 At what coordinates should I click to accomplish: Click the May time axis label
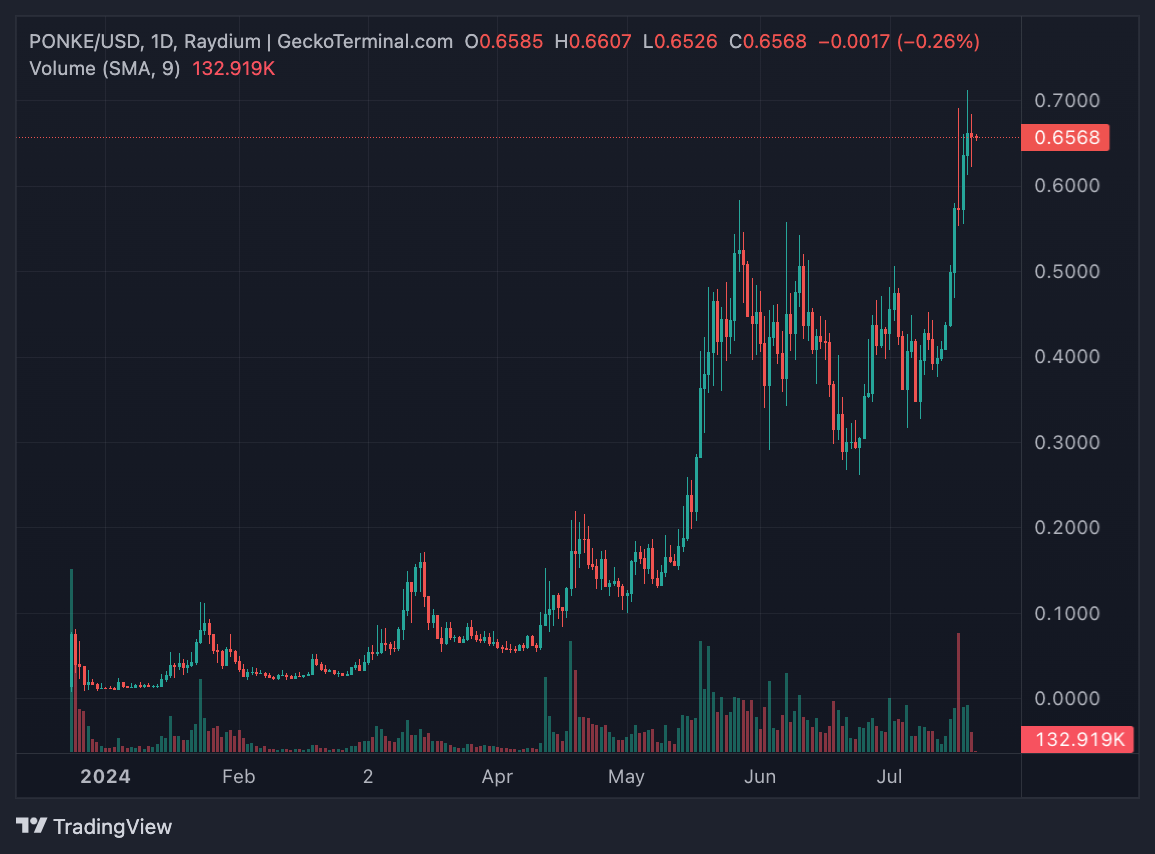point(626,777)
